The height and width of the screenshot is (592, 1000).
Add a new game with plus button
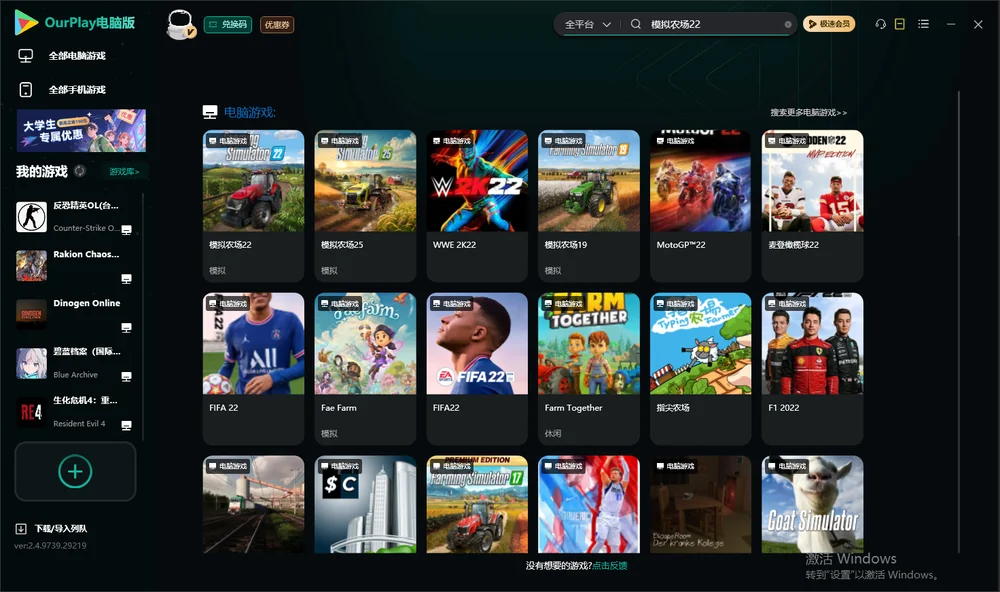point(75,471)
